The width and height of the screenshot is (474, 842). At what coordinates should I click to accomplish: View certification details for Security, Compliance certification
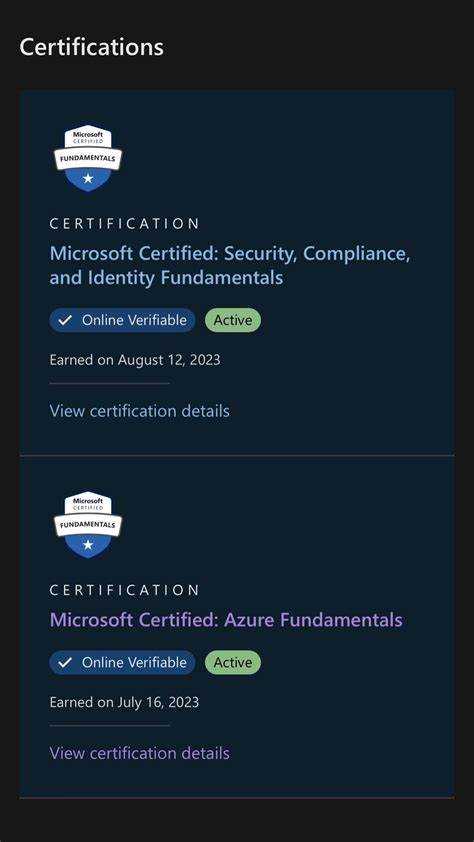140,411
